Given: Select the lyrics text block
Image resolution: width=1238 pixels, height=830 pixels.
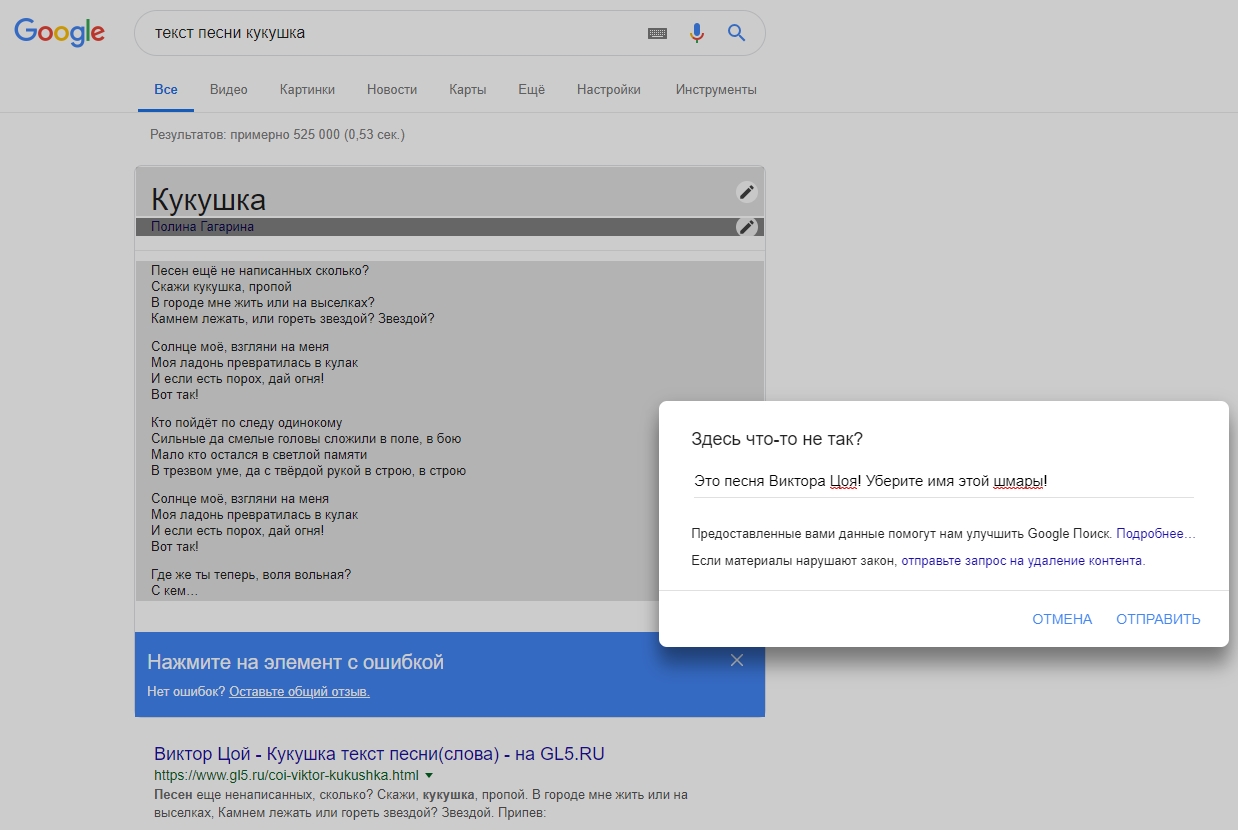Looking at the screenshot, I should pyautogui.click(x=450, y=431).
